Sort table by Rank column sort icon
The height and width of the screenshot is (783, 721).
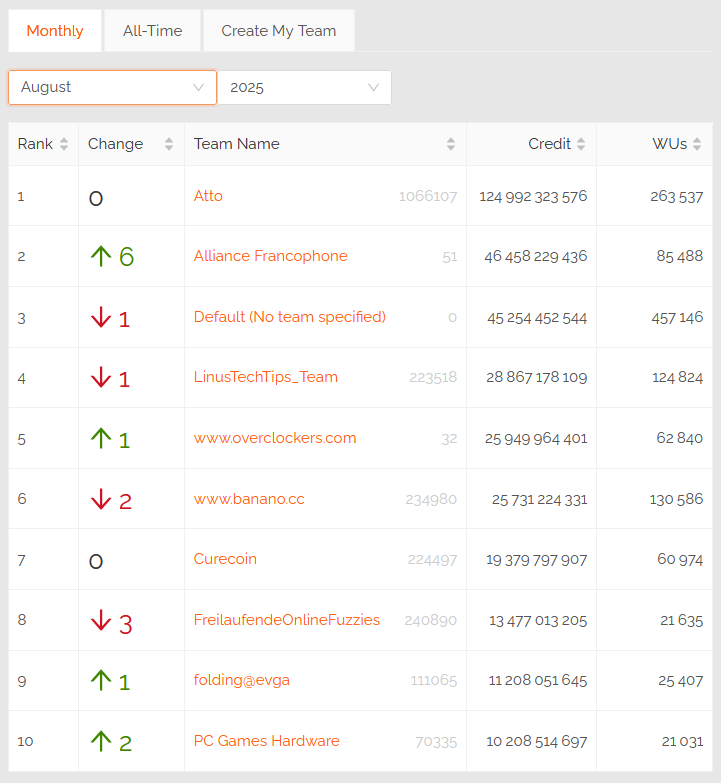tap(64, 144)
